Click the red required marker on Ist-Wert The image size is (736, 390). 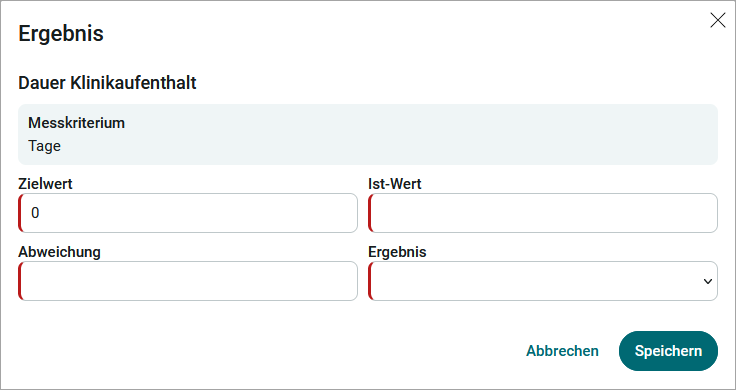point(370,213)
